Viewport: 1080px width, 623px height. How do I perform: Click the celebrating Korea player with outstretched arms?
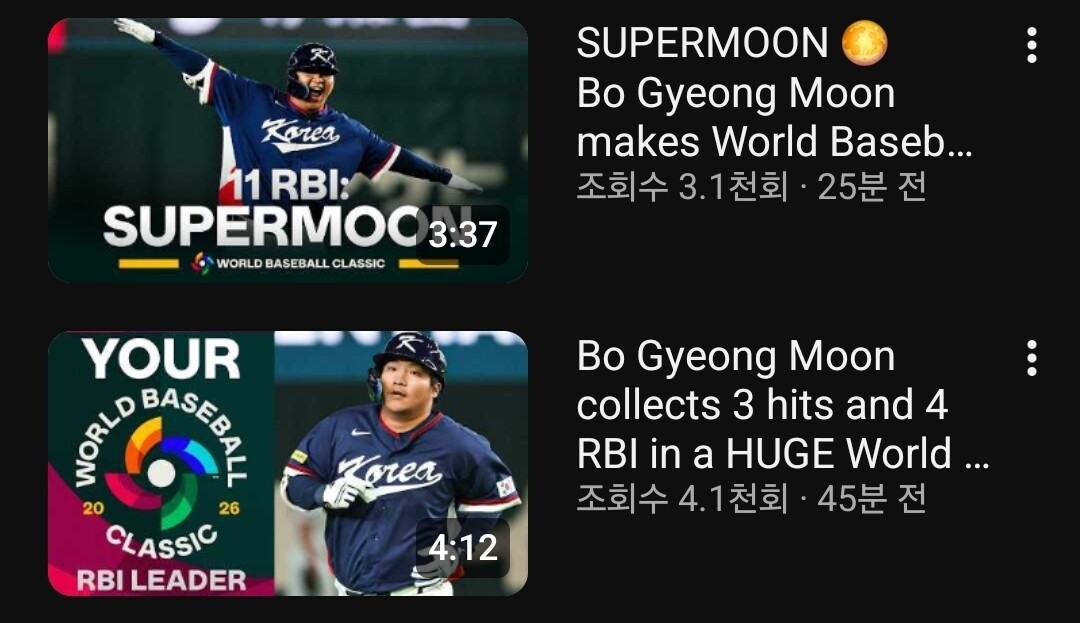coord(296,114)
